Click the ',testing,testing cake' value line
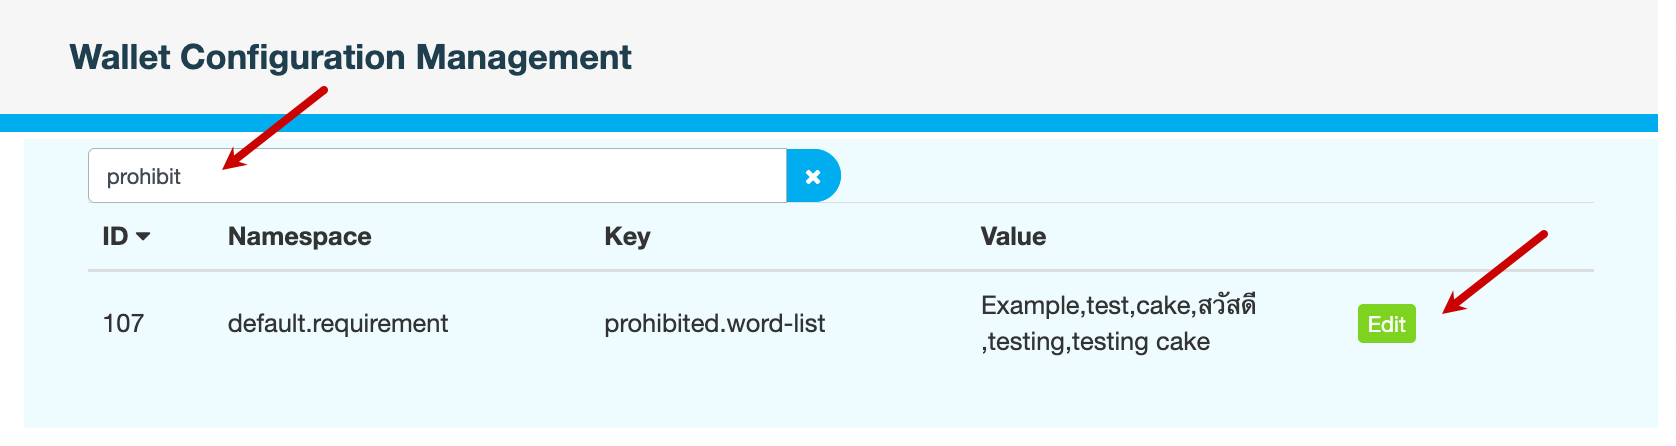 (x=1096, y=342)
